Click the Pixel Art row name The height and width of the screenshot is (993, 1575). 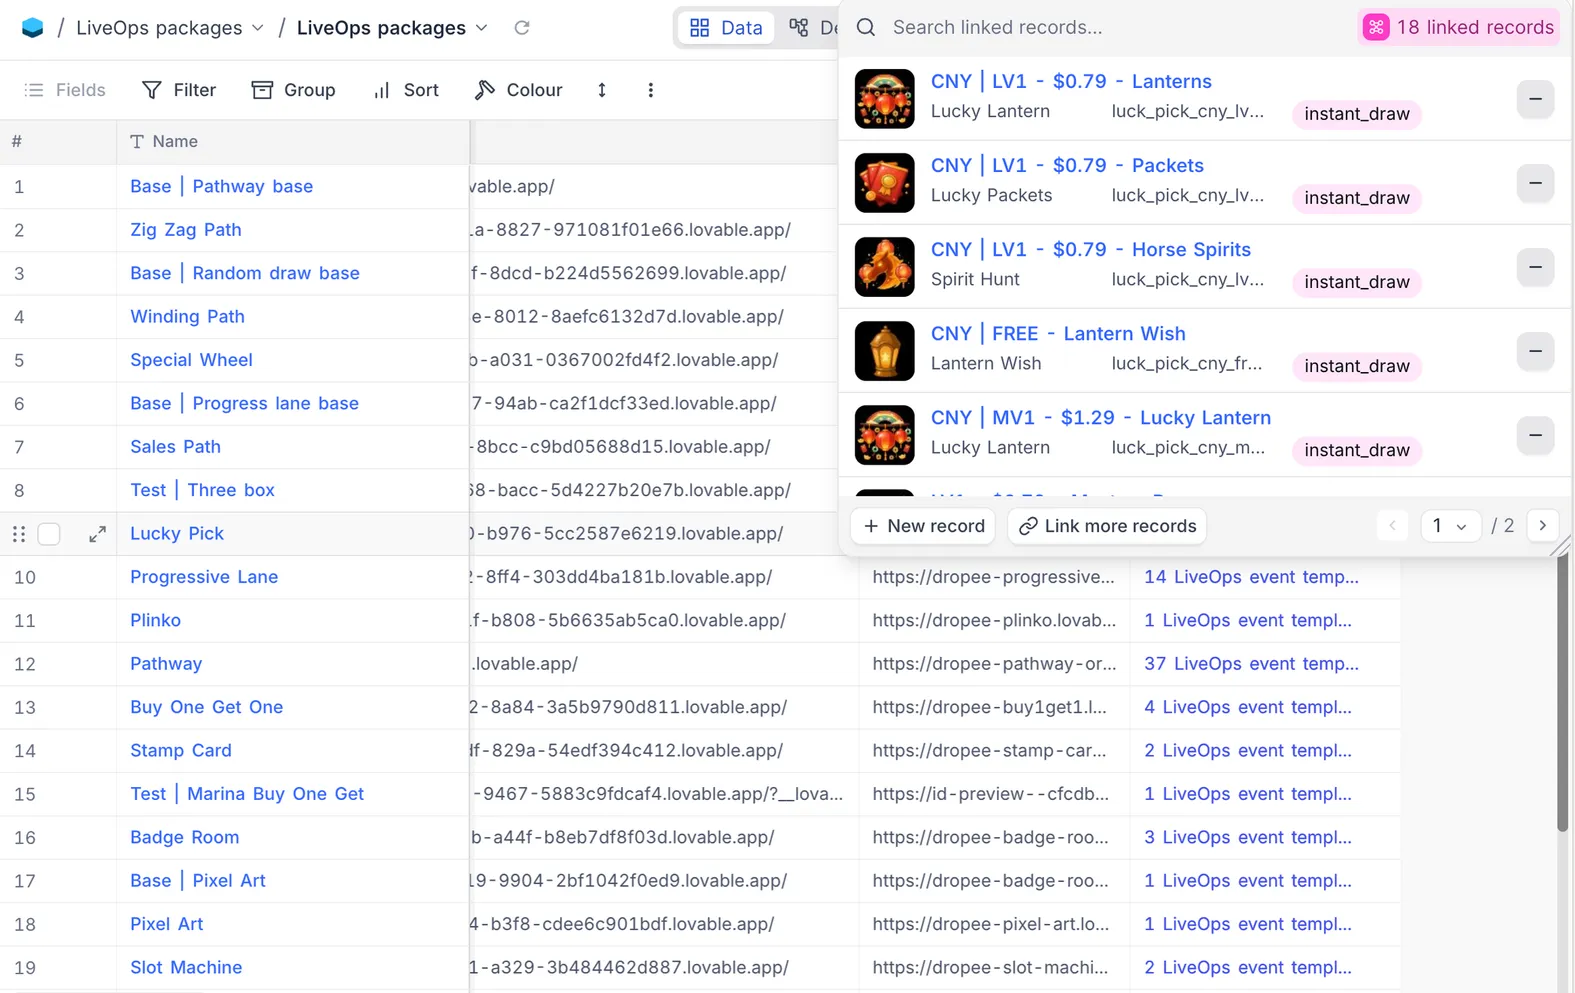(166, 925)
